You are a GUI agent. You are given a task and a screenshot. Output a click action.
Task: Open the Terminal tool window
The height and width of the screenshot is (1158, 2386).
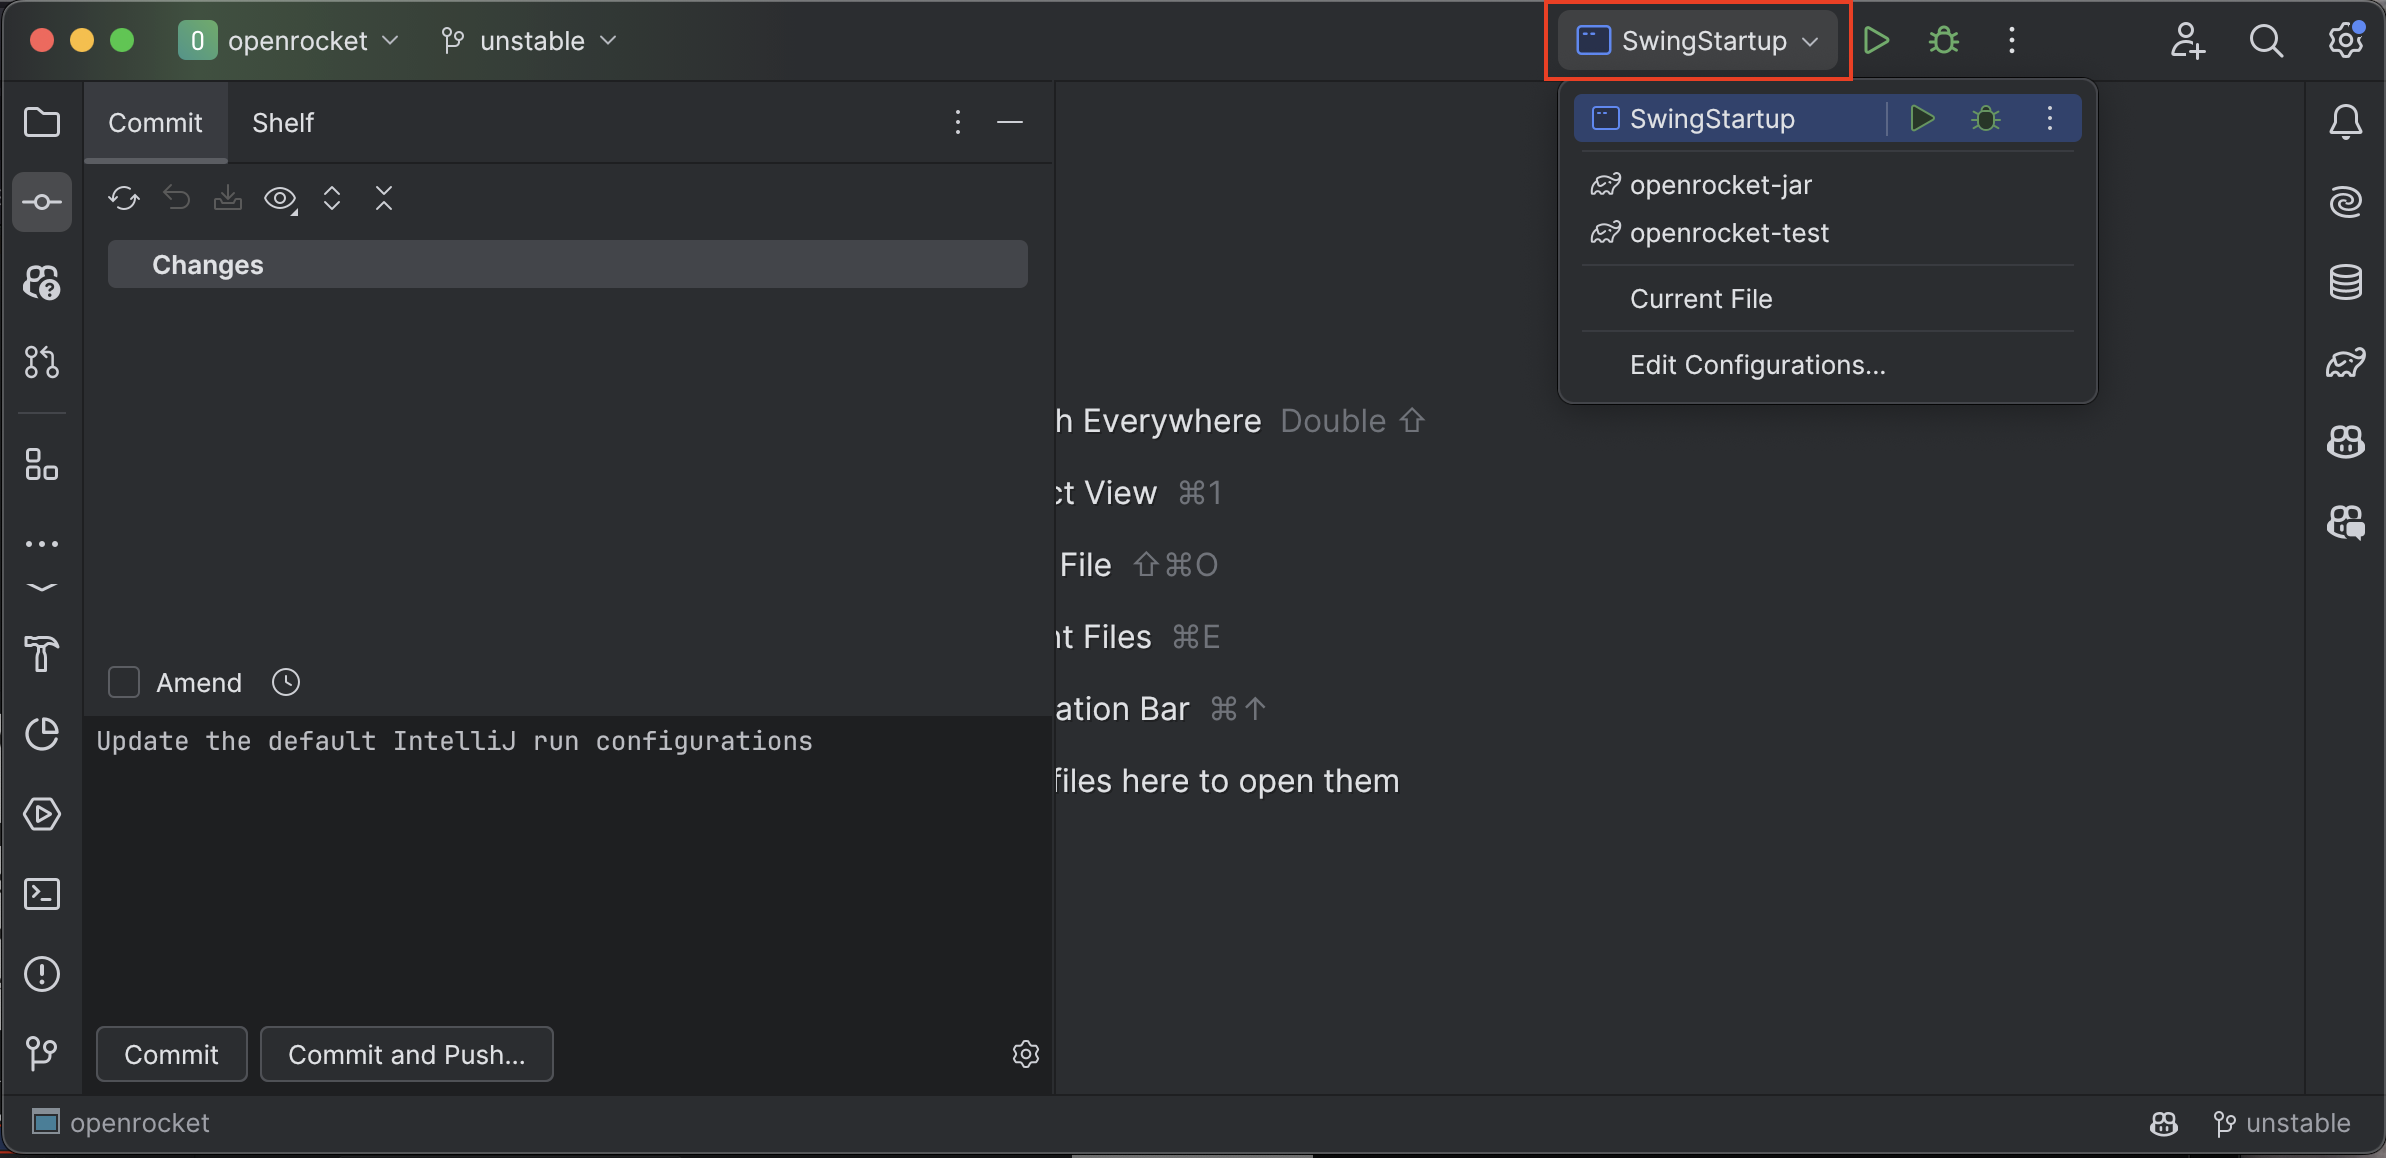(42, 894)
